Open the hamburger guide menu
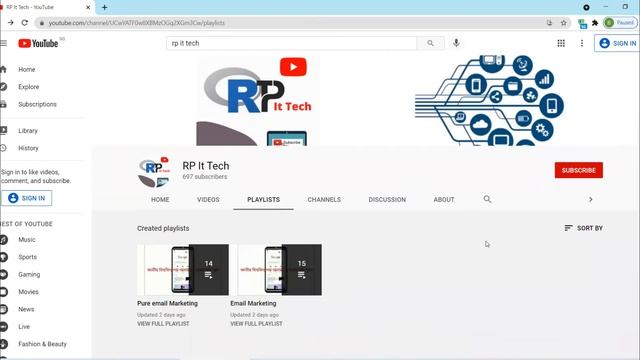 tap(4, 43)
